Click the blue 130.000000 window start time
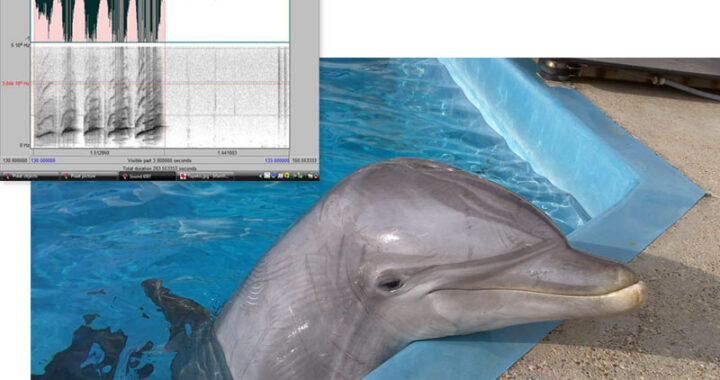The height and width of the screenshot is (380, 720). tap(43, 161)
